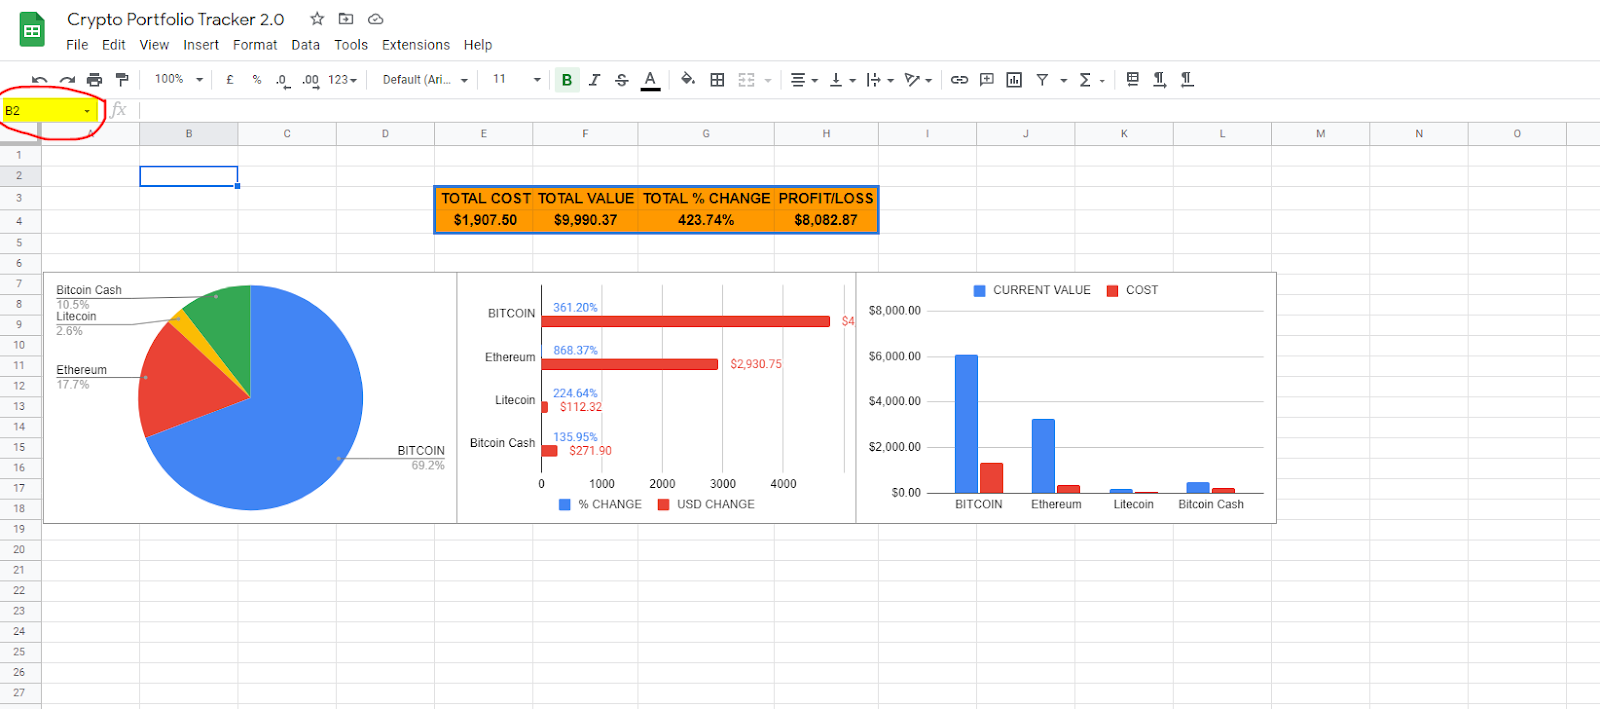1600x709 pixels.
Task: Format selected cell as percent
Action: [257, 80]
